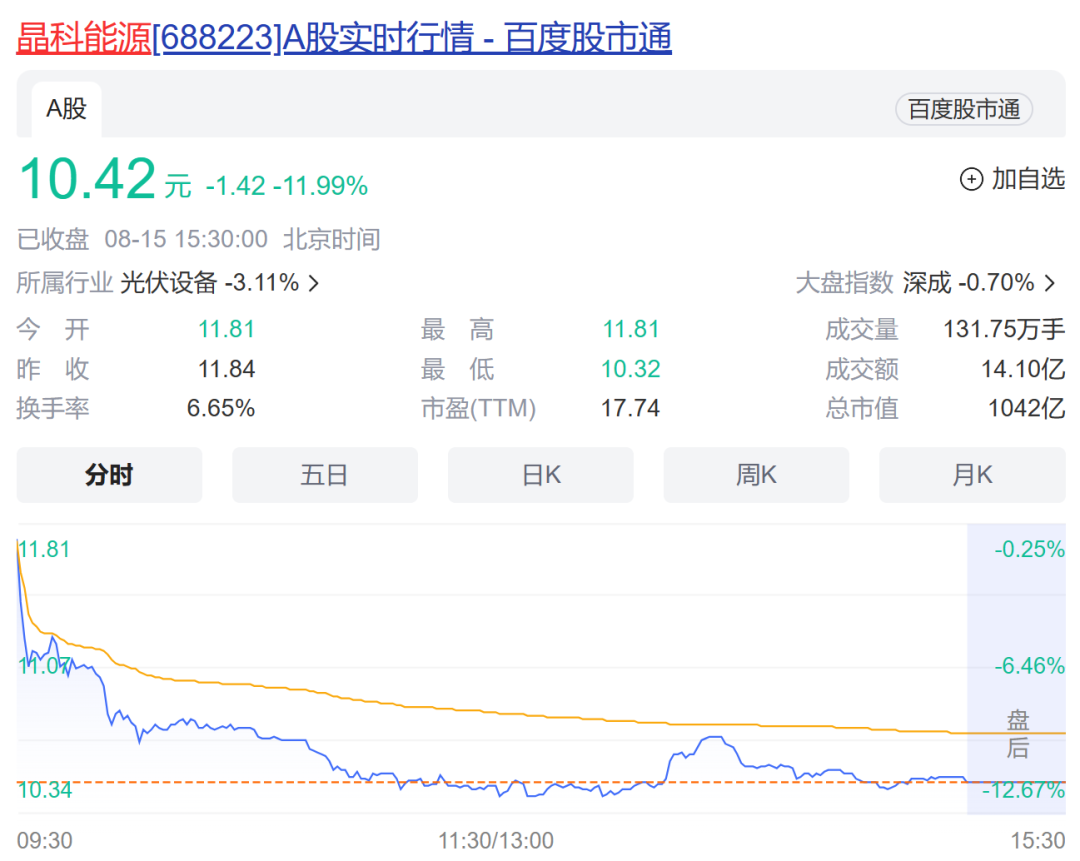This screenshot has height=861, width=1080.
Task: Click the 今开 value 11.81
Action: pyautogui.click(x=227, y=329)
